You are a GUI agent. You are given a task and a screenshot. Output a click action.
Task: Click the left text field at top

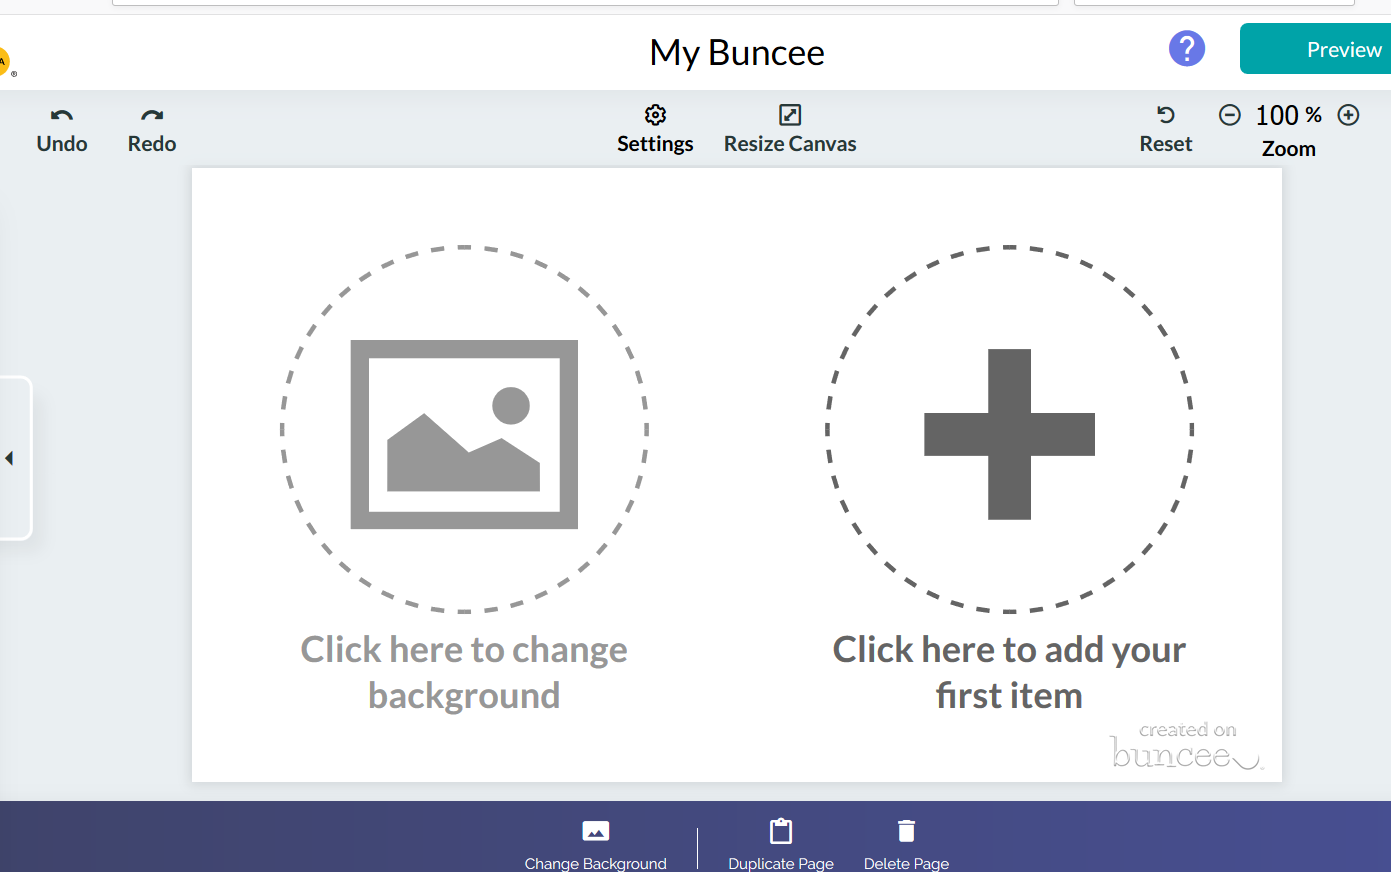[585, 1]
